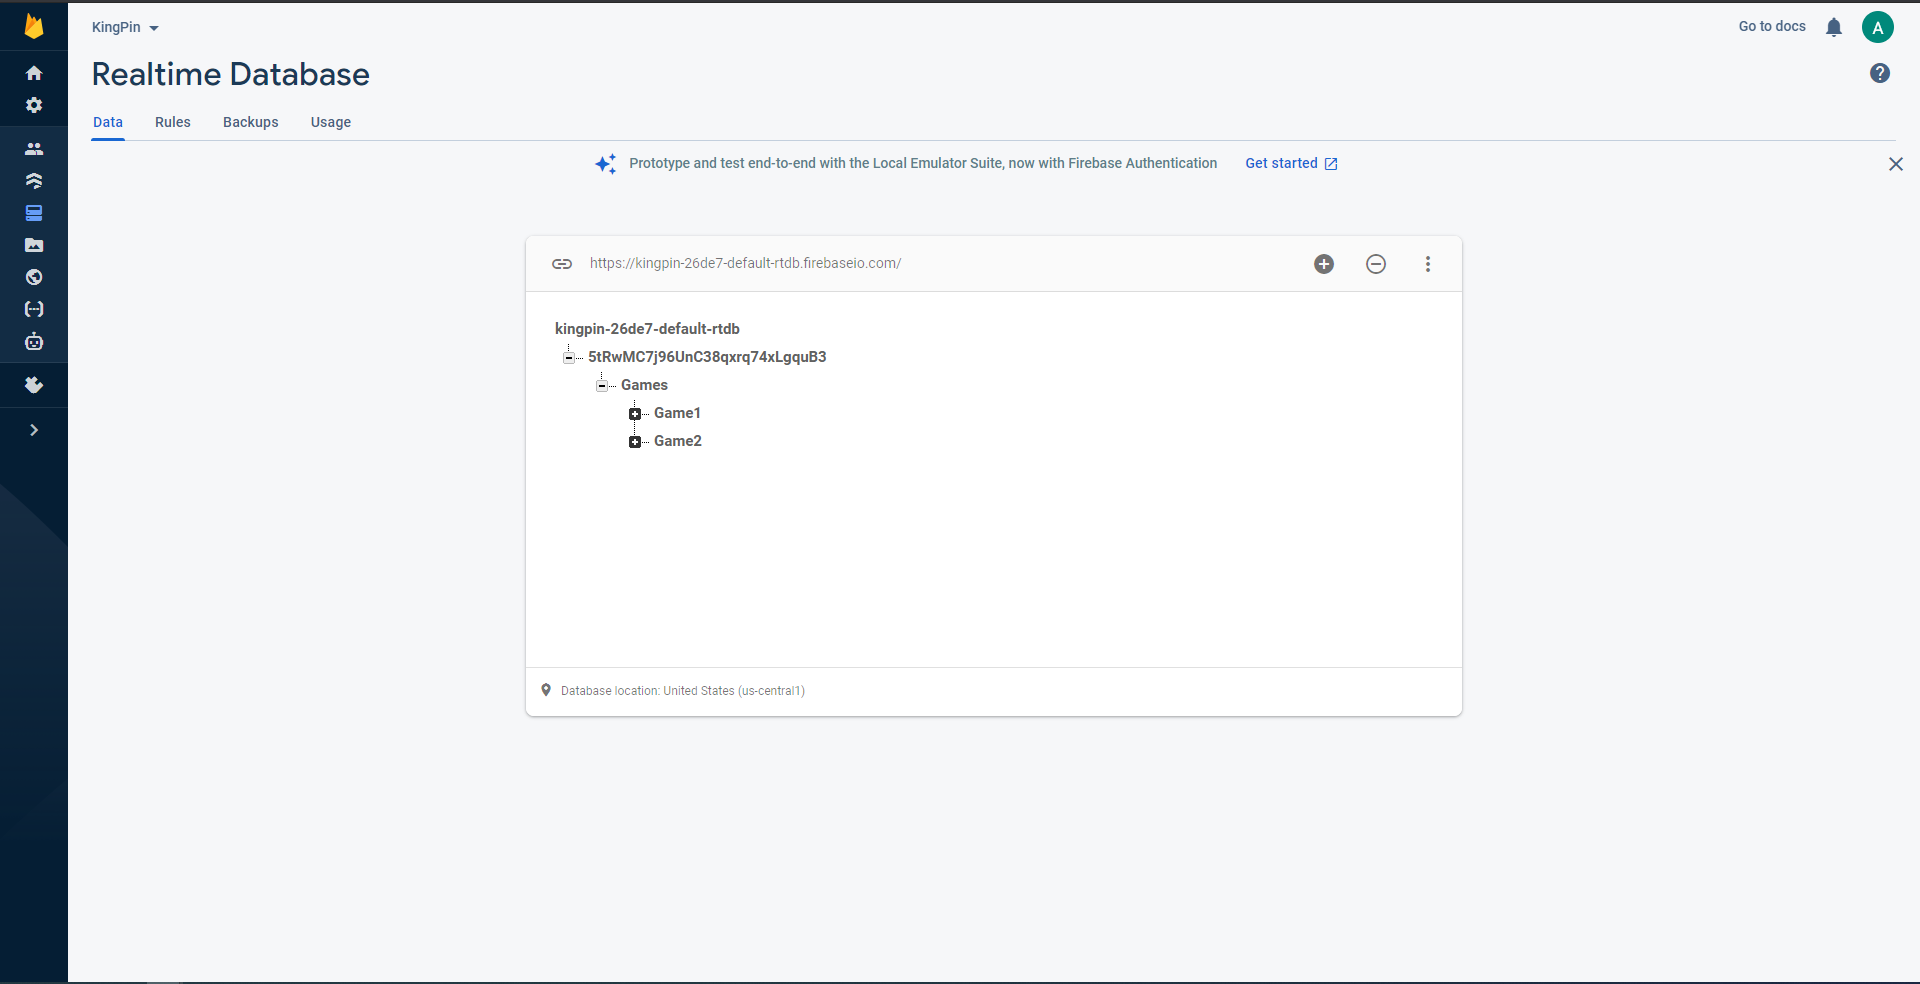Image resolution: width=1920 pixels, height=984 pixels.
Task: Dismiss the emulator suite banner
Action: (x=1896, y=164)
